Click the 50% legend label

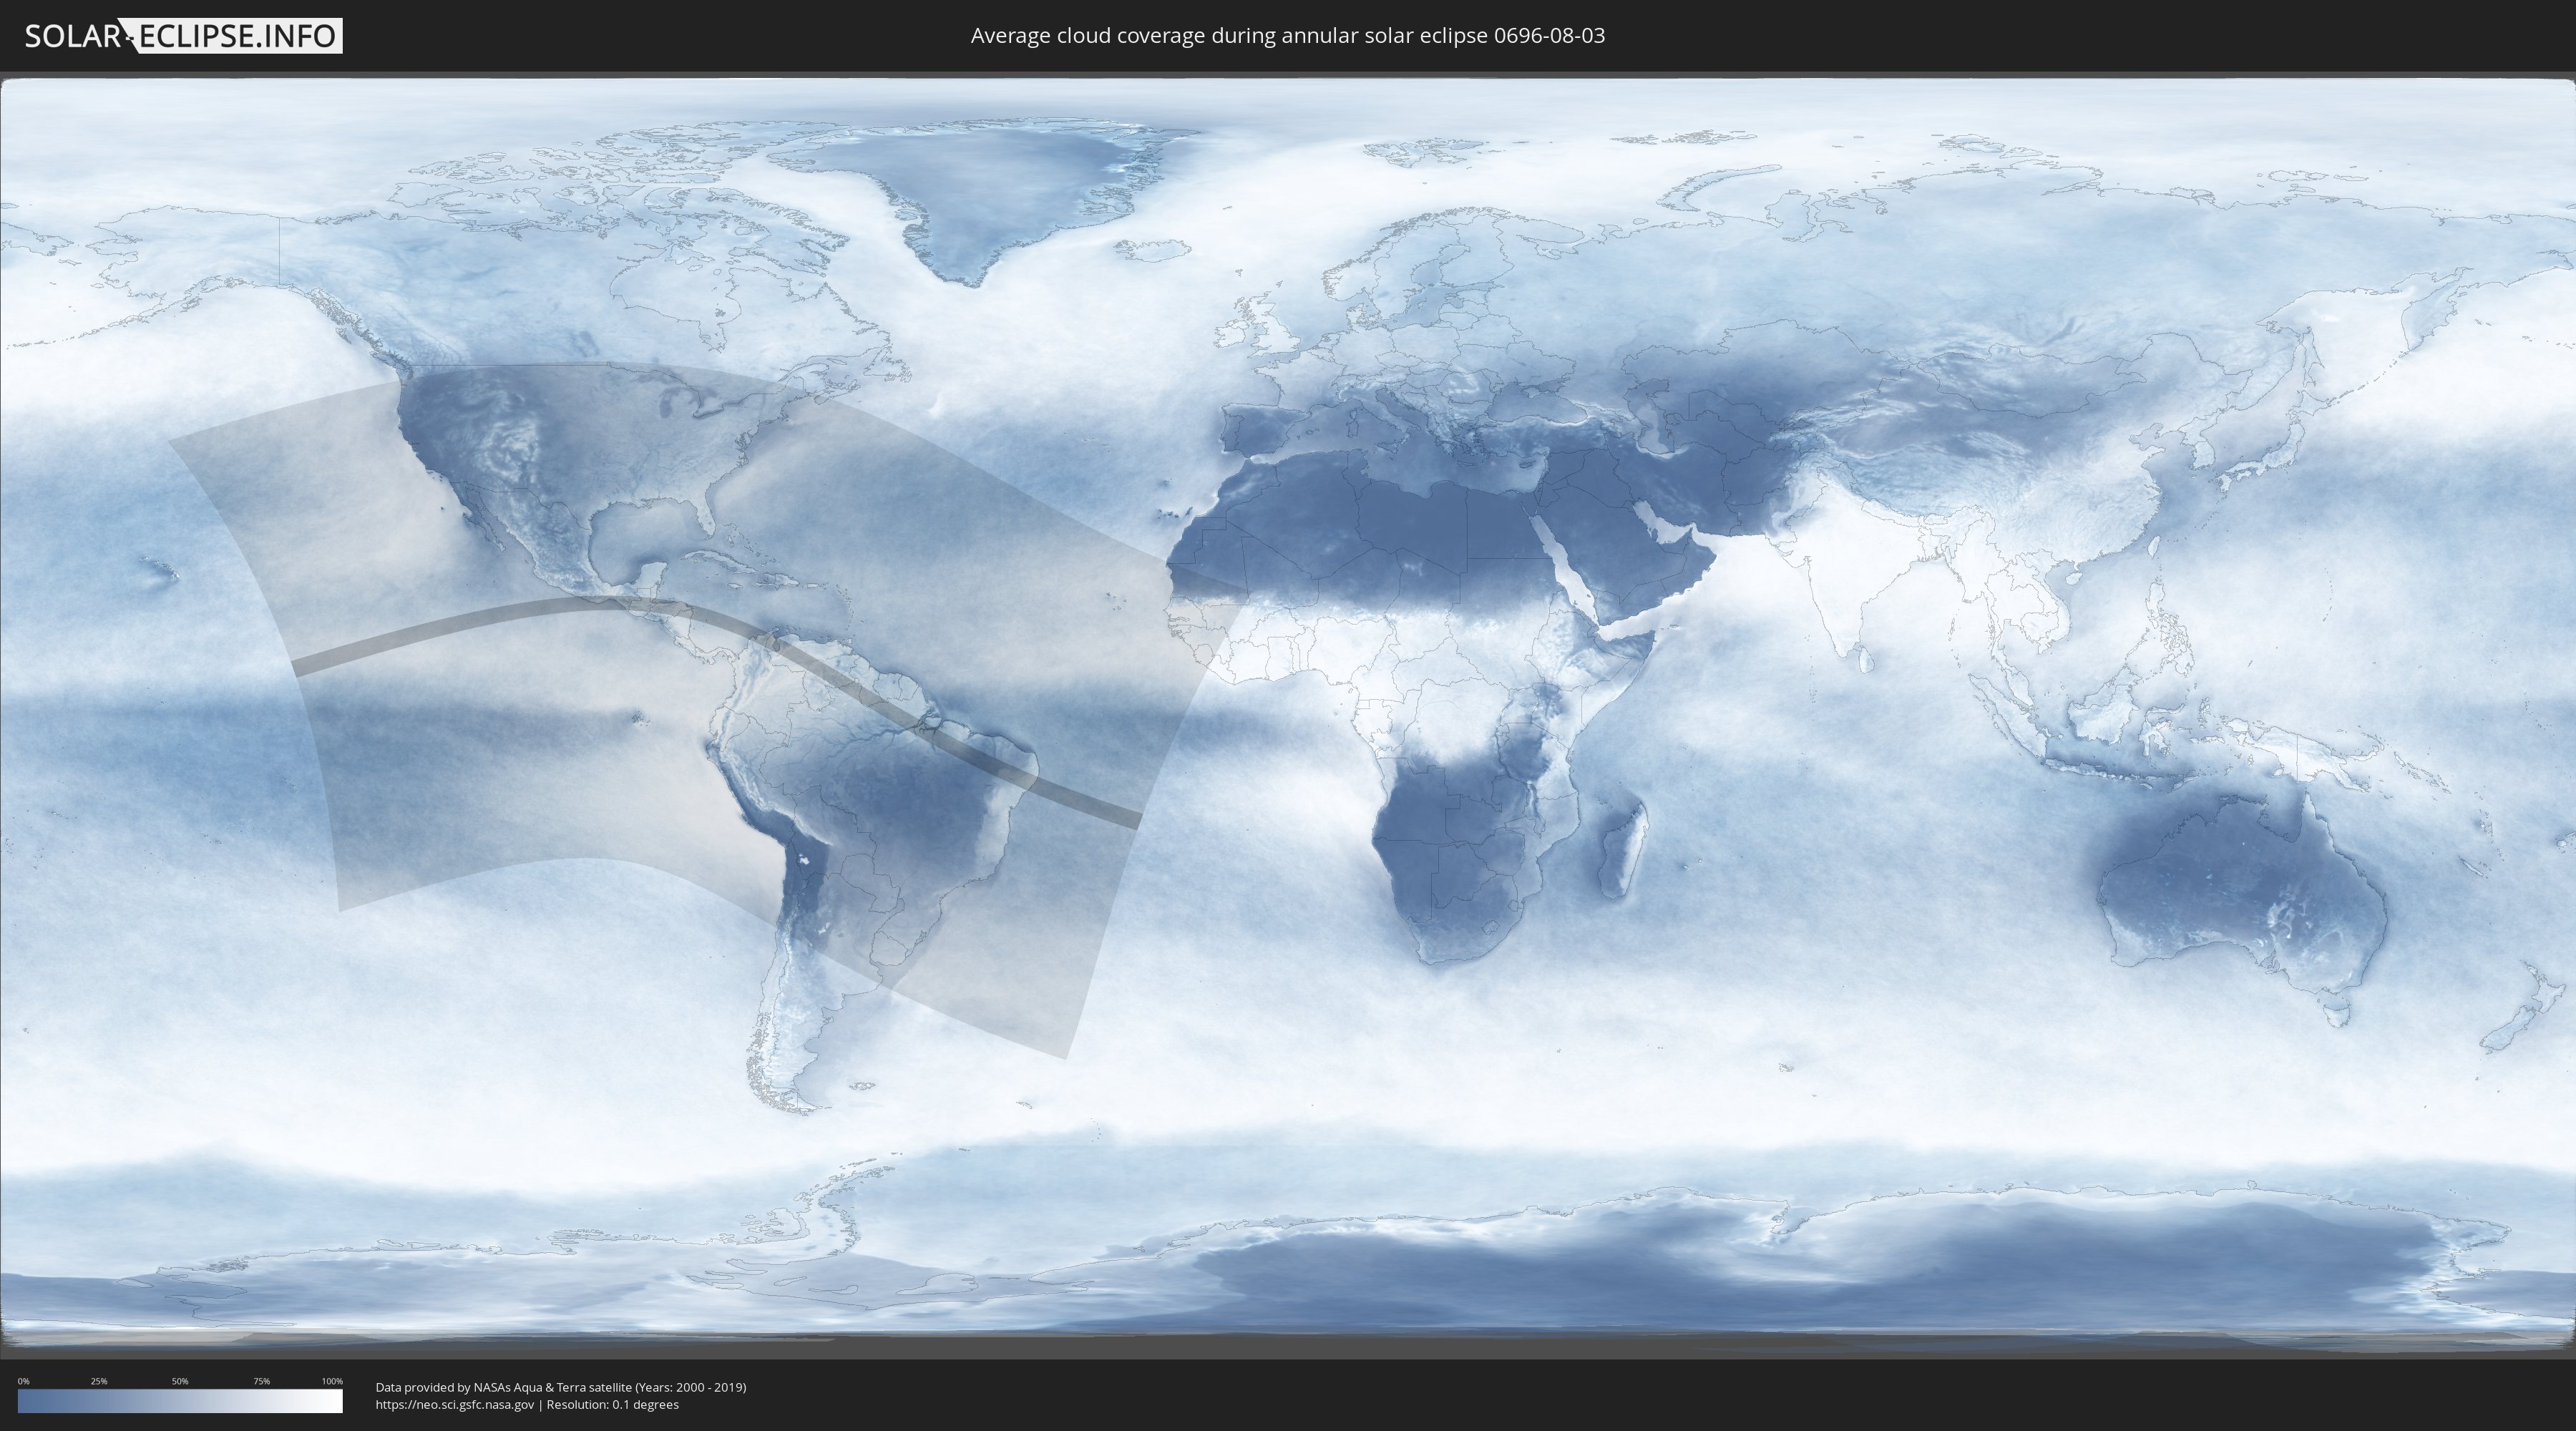[x=180, y=1381]
